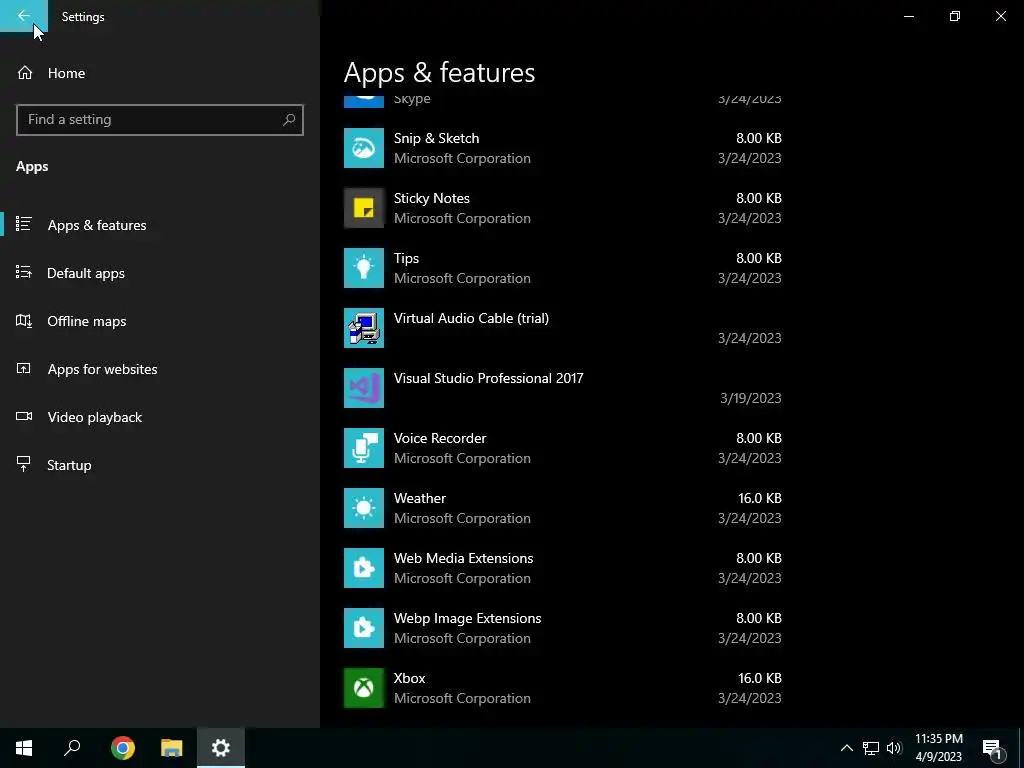
Task: Open the network status tray icon
Action: point(871,748)
